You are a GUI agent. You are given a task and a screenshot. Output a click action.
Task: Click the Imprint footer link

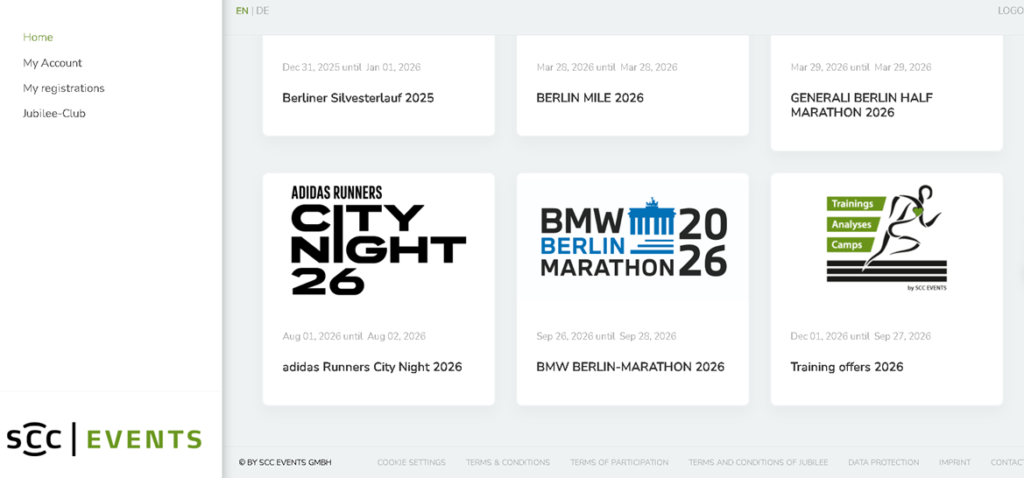pos(954,462)
